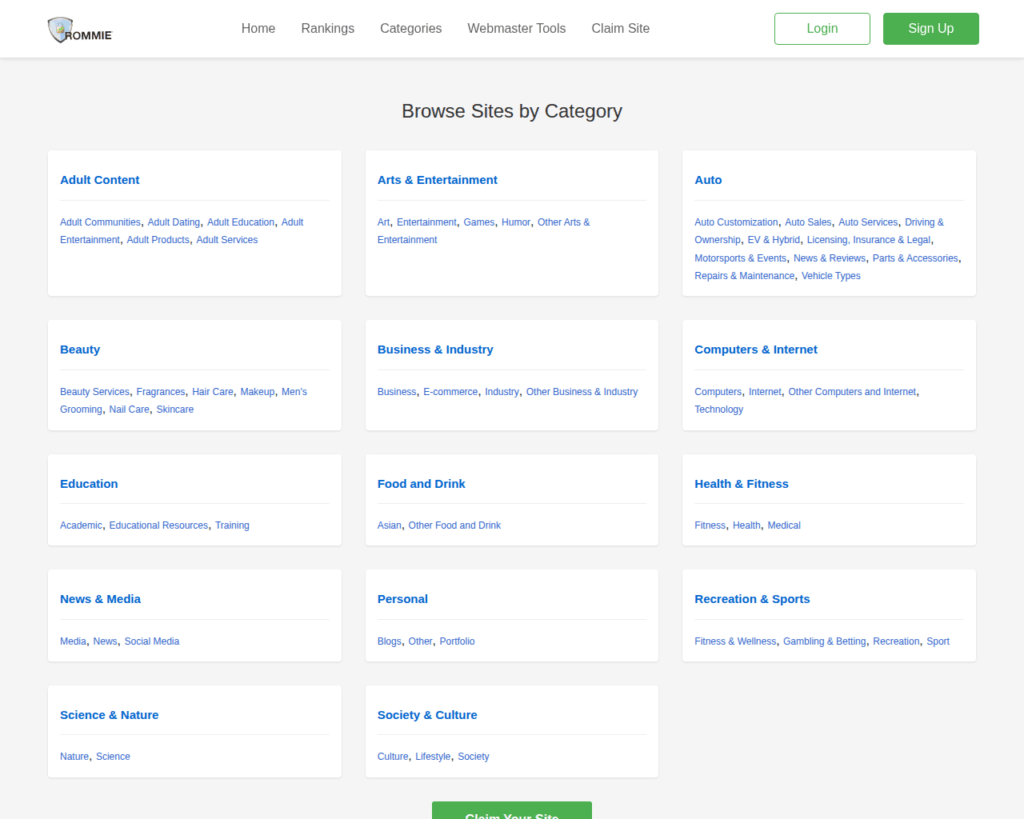The image size is (1024, 819).
Task: Select the Hair Care subcategory link
Action: [x=212, y=392]
